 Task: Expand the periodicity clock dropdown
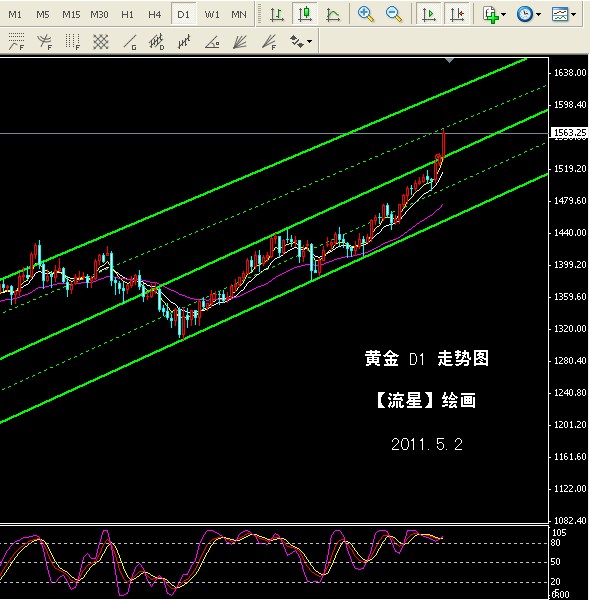(x=539, y=15)
